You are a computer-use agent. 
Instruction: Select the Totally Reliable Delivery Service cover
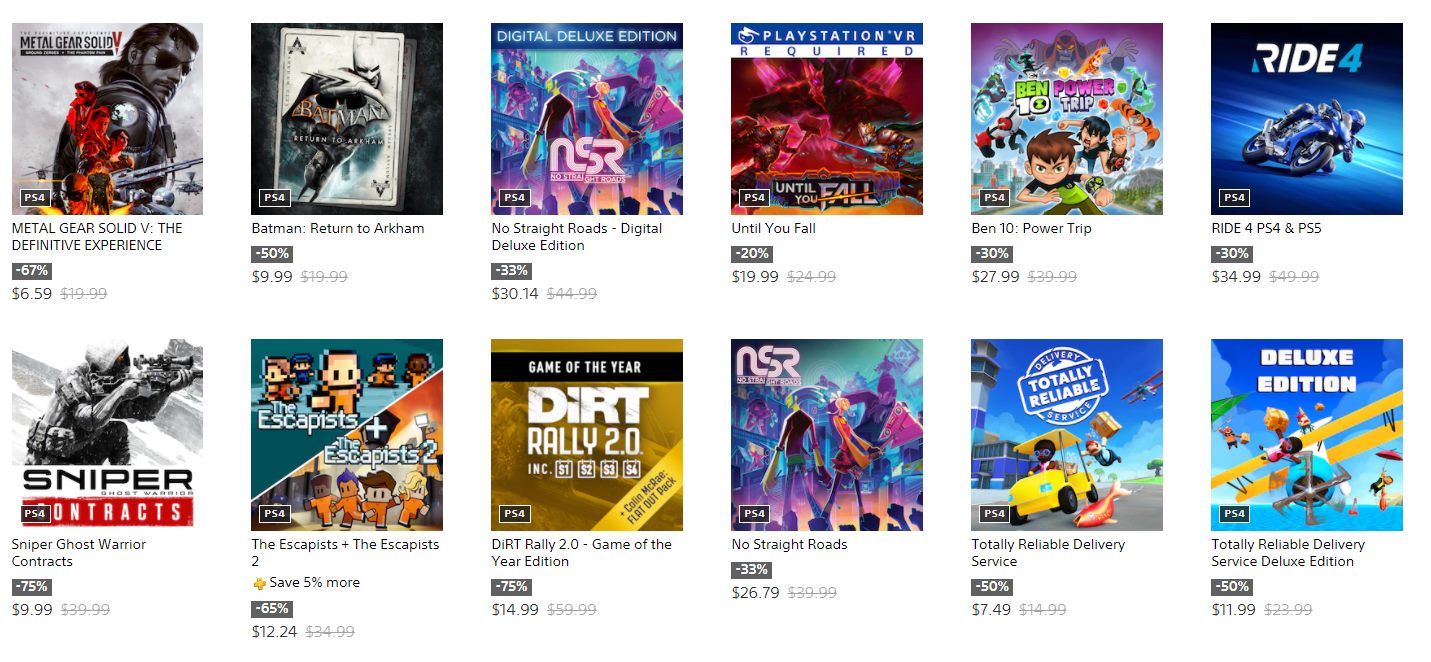point(1067,435)
